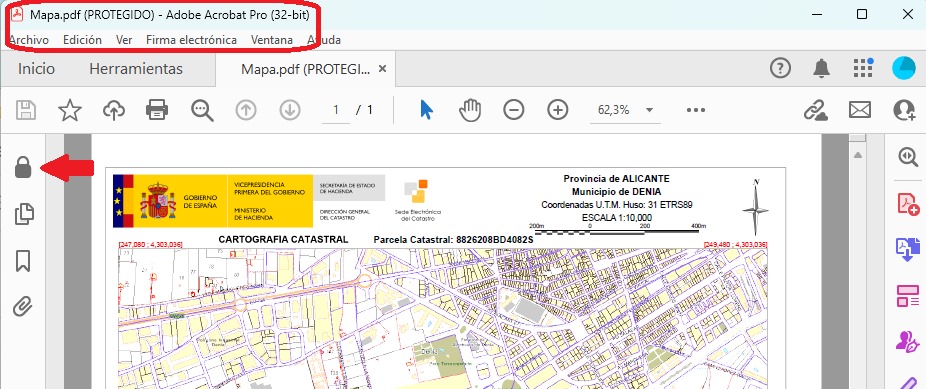Screen dimensions: 926x389
Task: Click the Gobierno de España coat of arms
Action: (158, 201)
